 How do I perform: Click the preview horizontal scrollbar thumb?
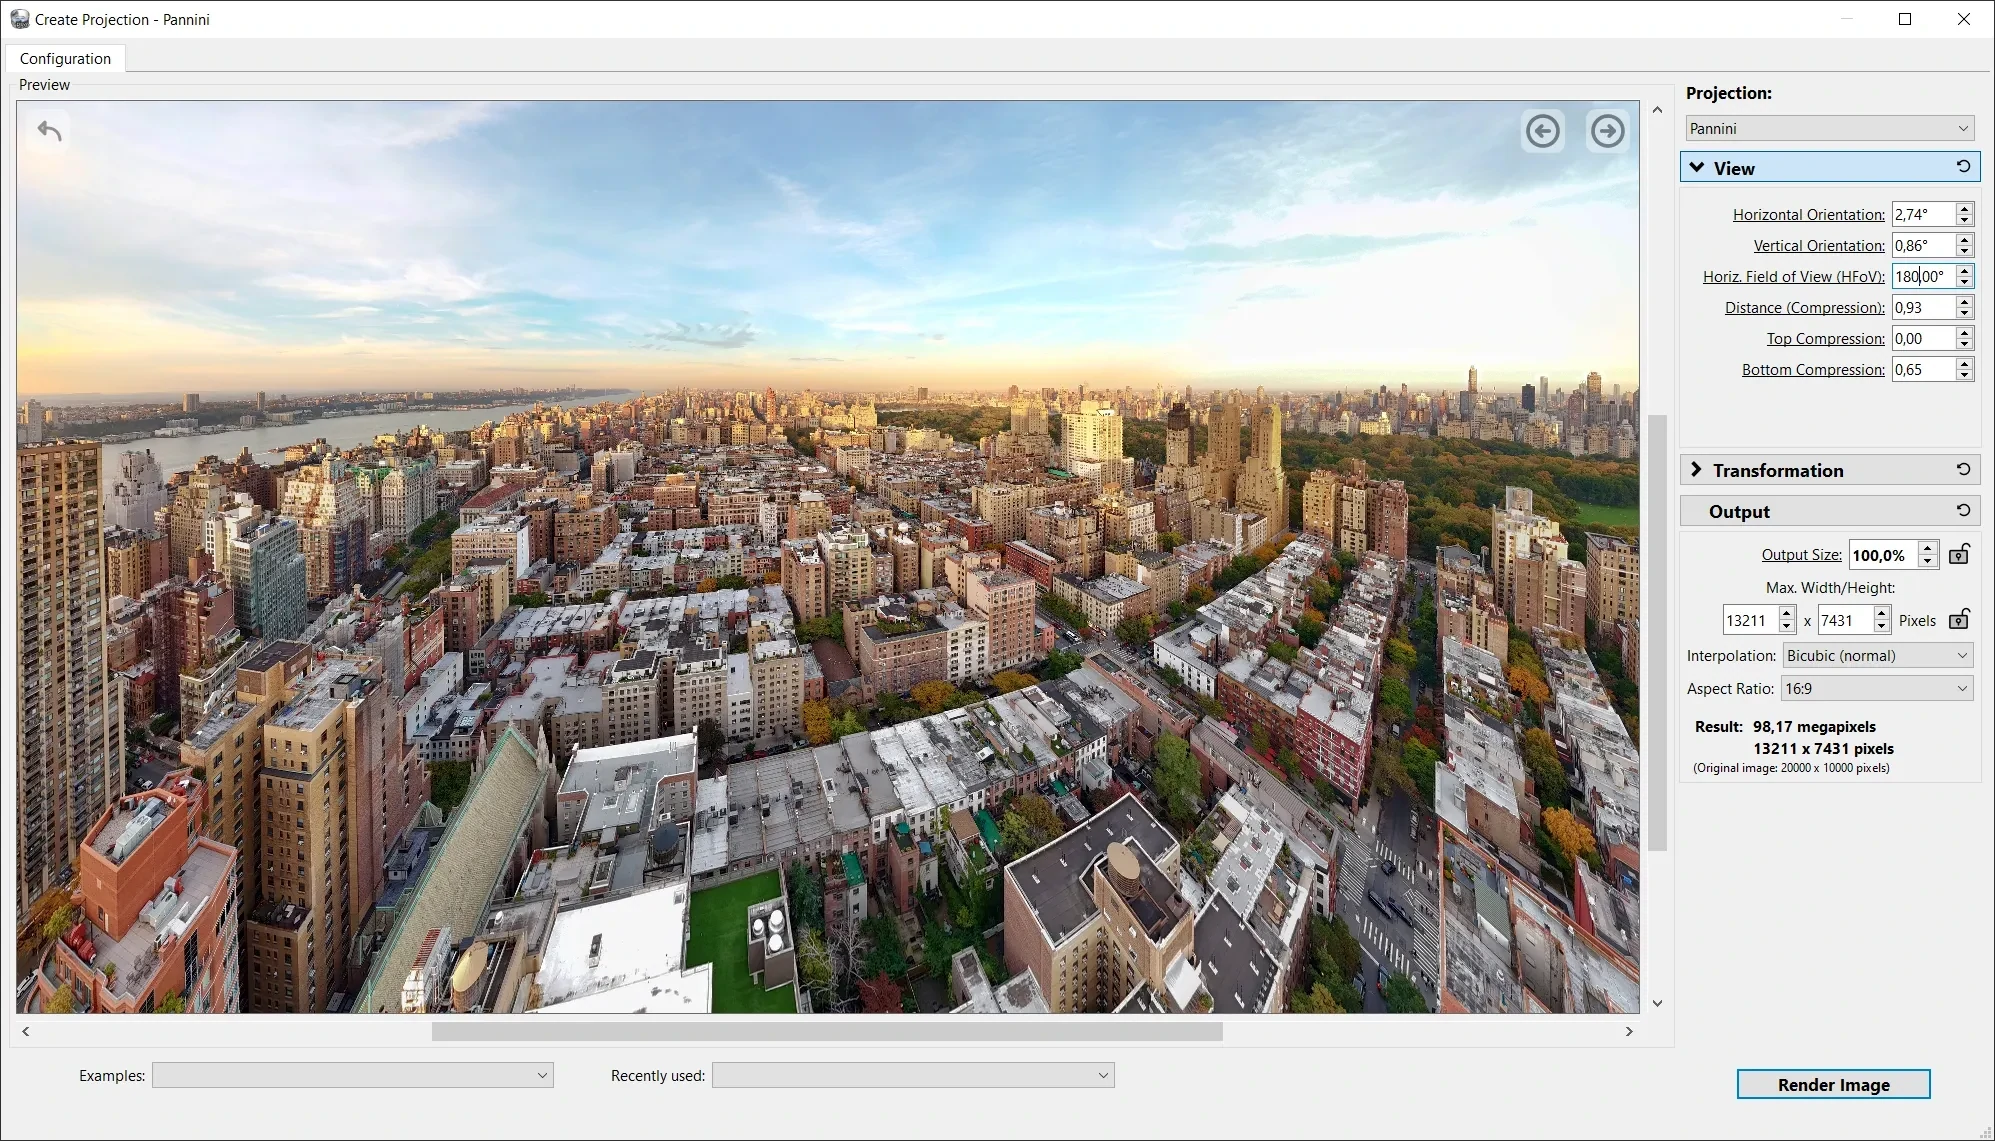pos(827,1031)
